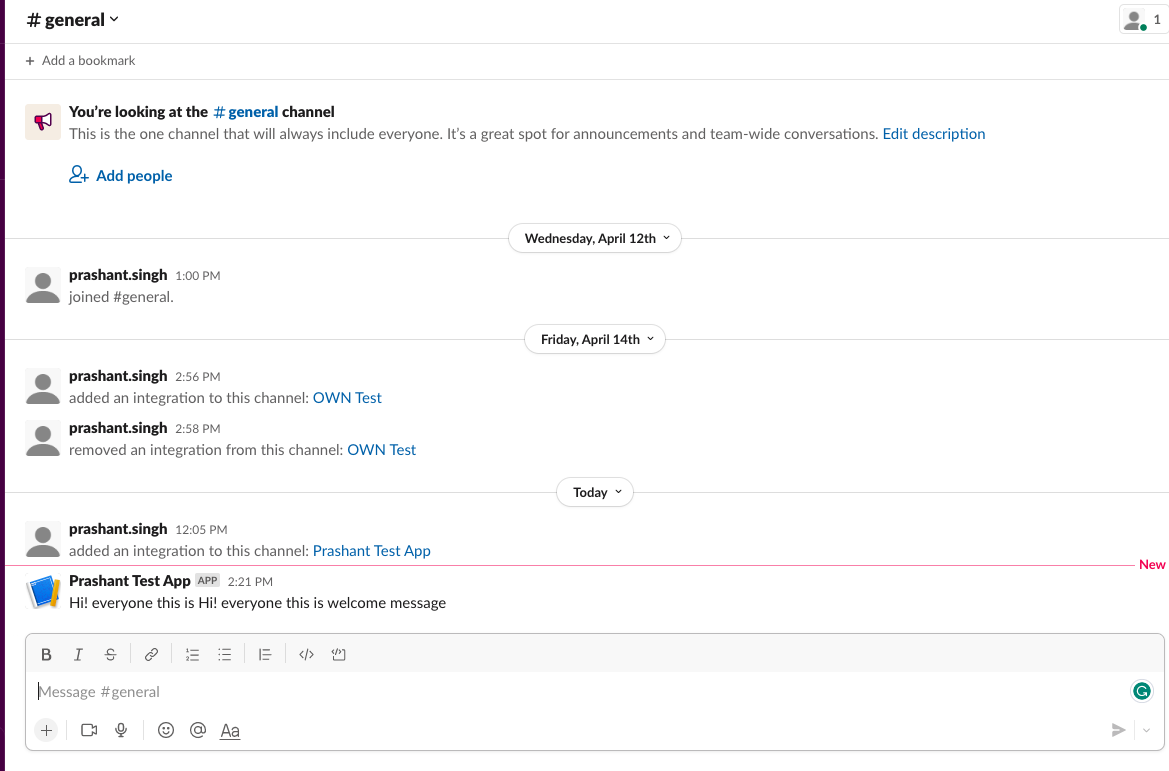Record an audio clip
The width and height of the screenshot is (1169, 771).
click(x=121, y=730)
